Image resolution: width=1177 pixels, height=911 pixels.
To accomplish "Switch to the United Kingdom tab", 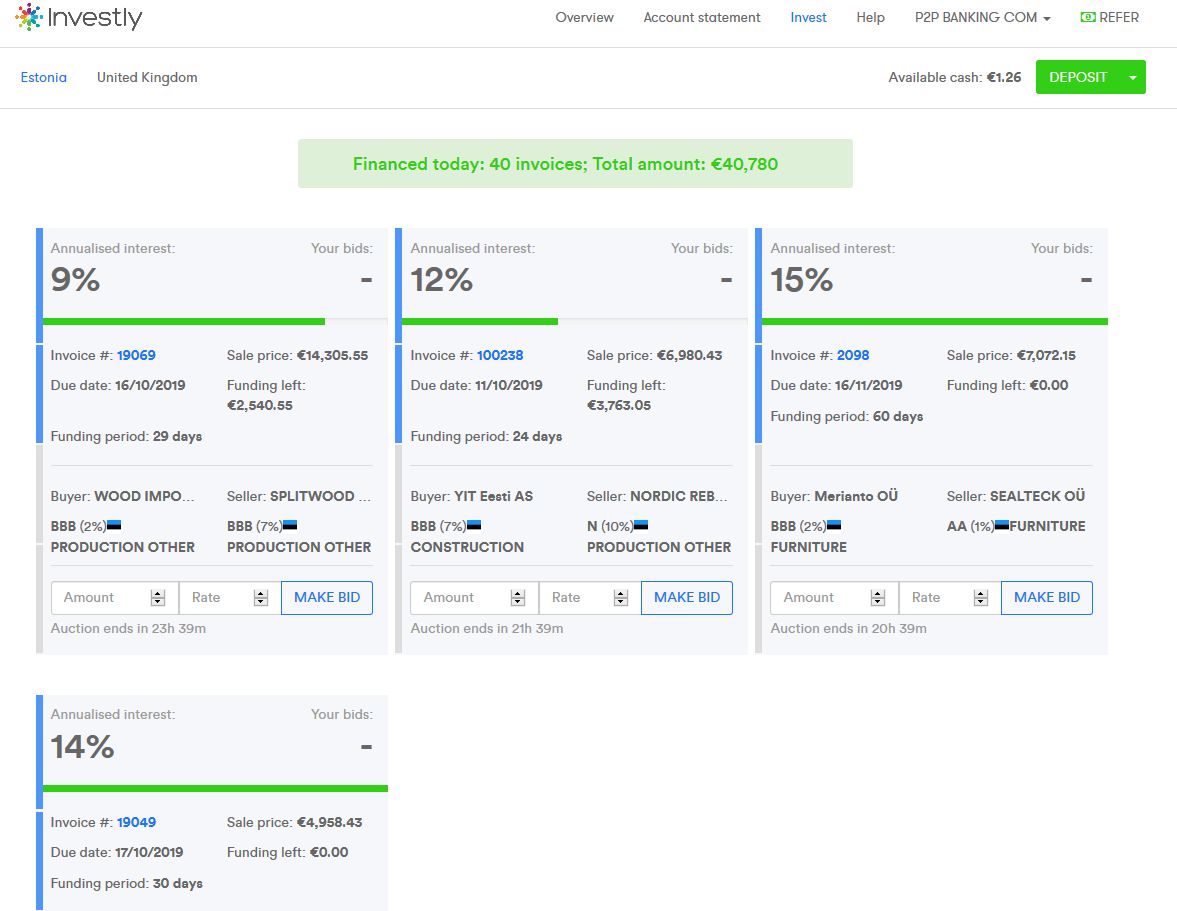I will [147, 77].
